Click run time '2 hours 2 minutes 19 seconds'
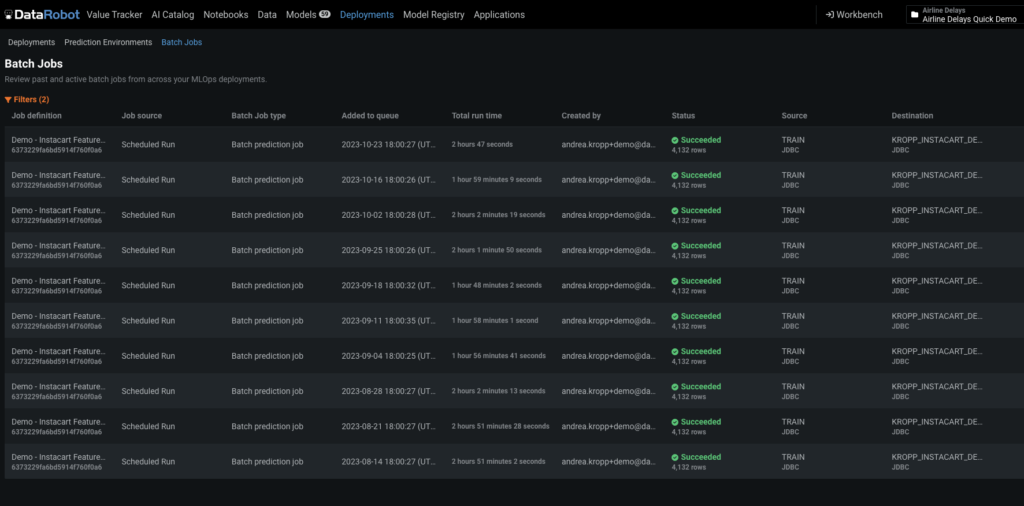 coord(498,215)
